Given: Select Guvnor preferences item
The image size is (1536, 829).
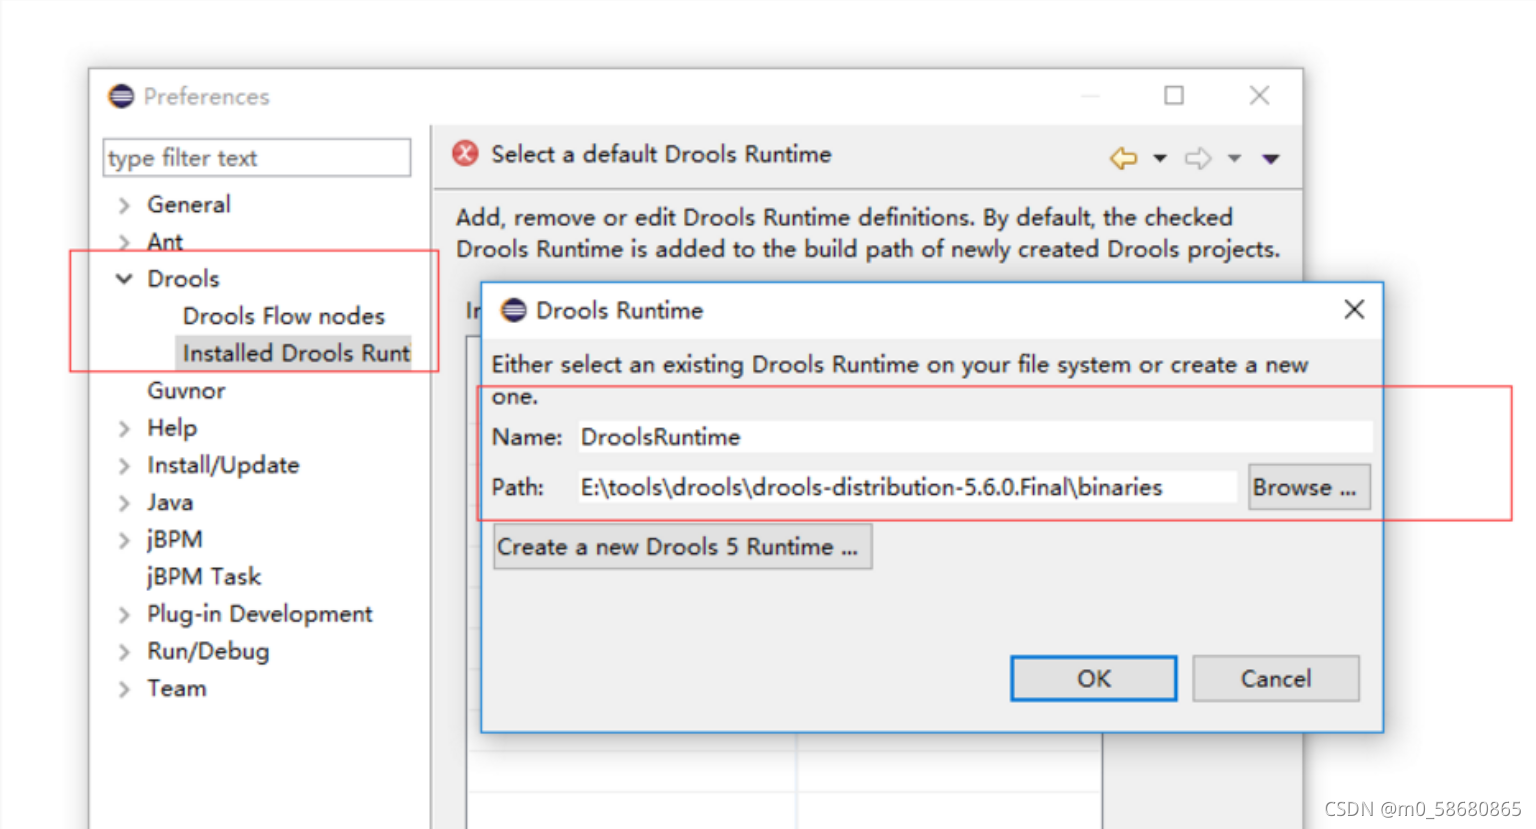Looking at the screenshot, I should [x=186, y=391].
